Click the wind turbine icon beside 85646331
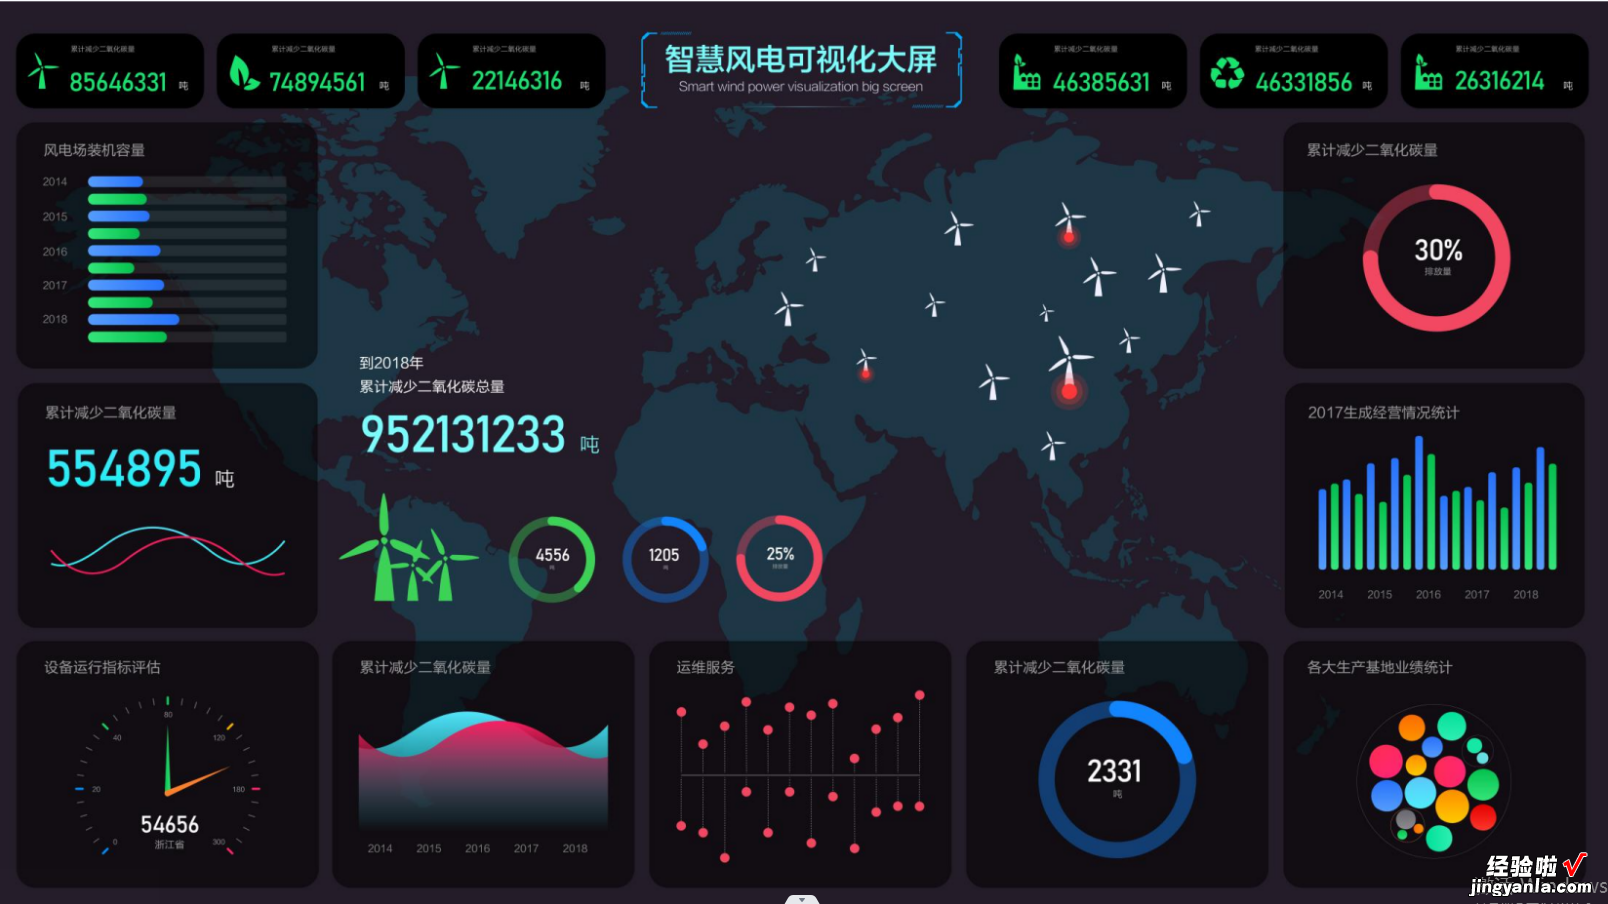The width and height of the screenshot is (1608, 904). tap(43, 72)
